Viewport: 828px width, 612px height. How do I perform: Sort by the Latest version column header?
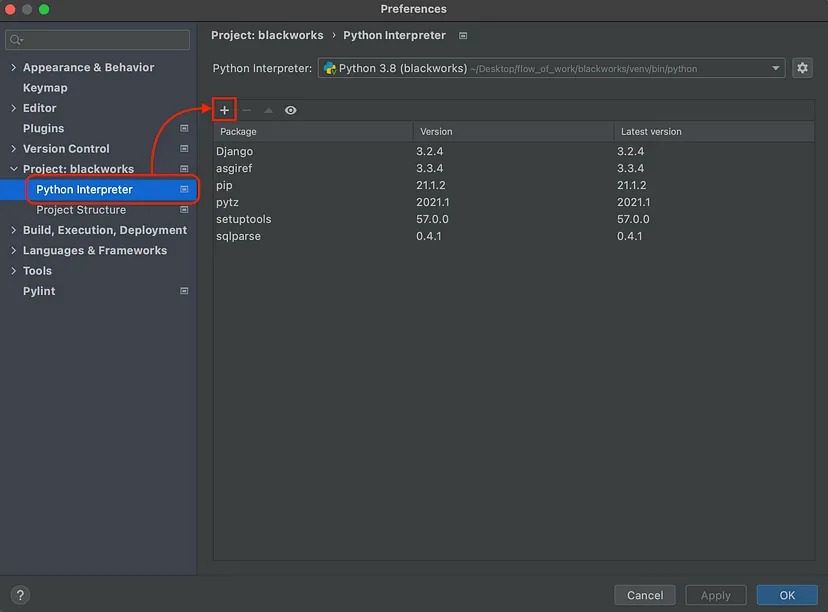click(714, 131)
